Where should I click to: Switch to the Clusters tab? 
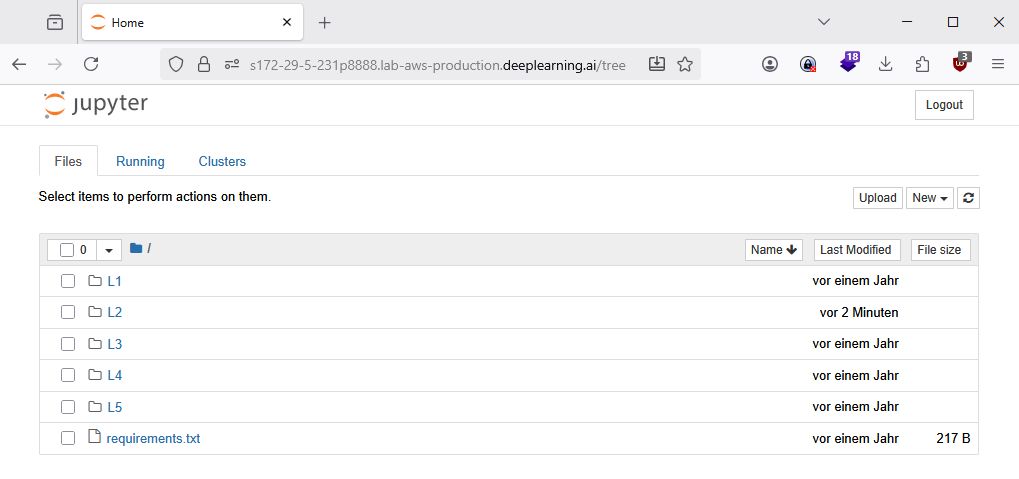pyautogui.click(x=222, y=161)
